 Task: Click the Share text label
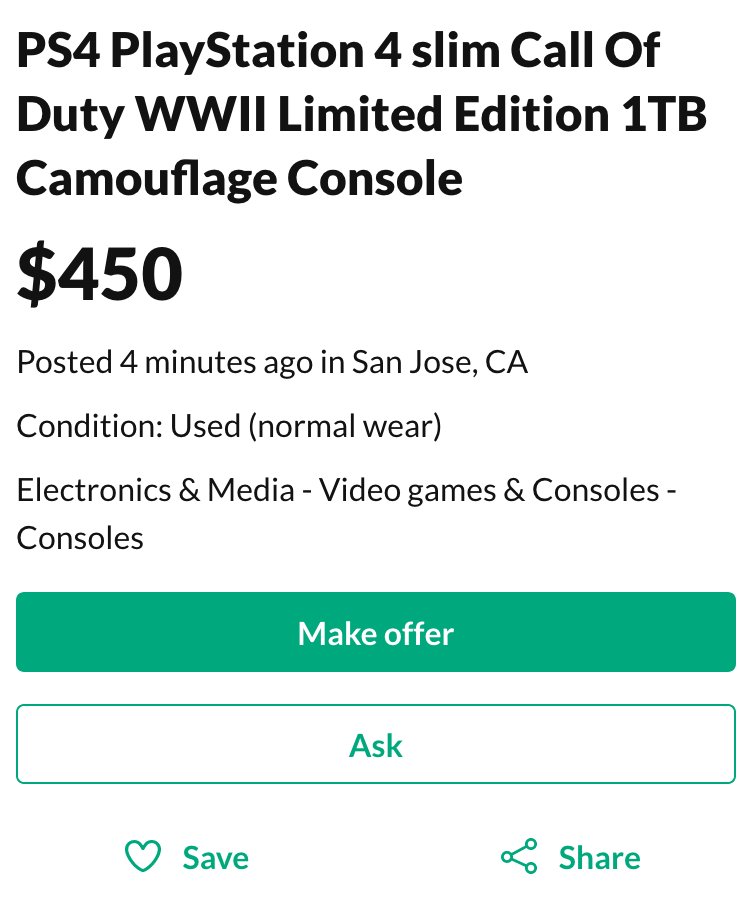[599, 858]
